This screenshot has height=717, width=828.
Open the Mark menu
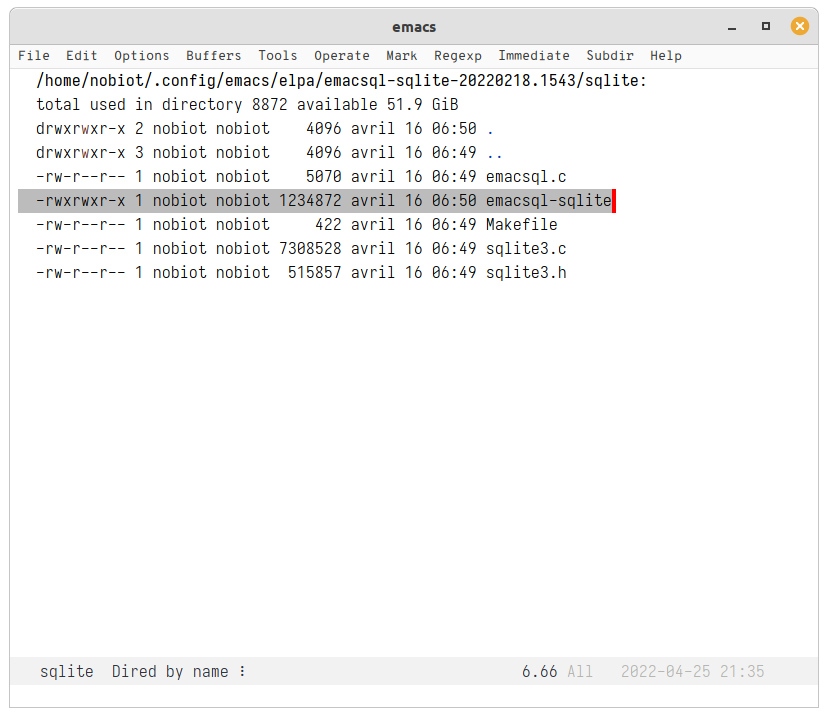click(x=402, y=56)
